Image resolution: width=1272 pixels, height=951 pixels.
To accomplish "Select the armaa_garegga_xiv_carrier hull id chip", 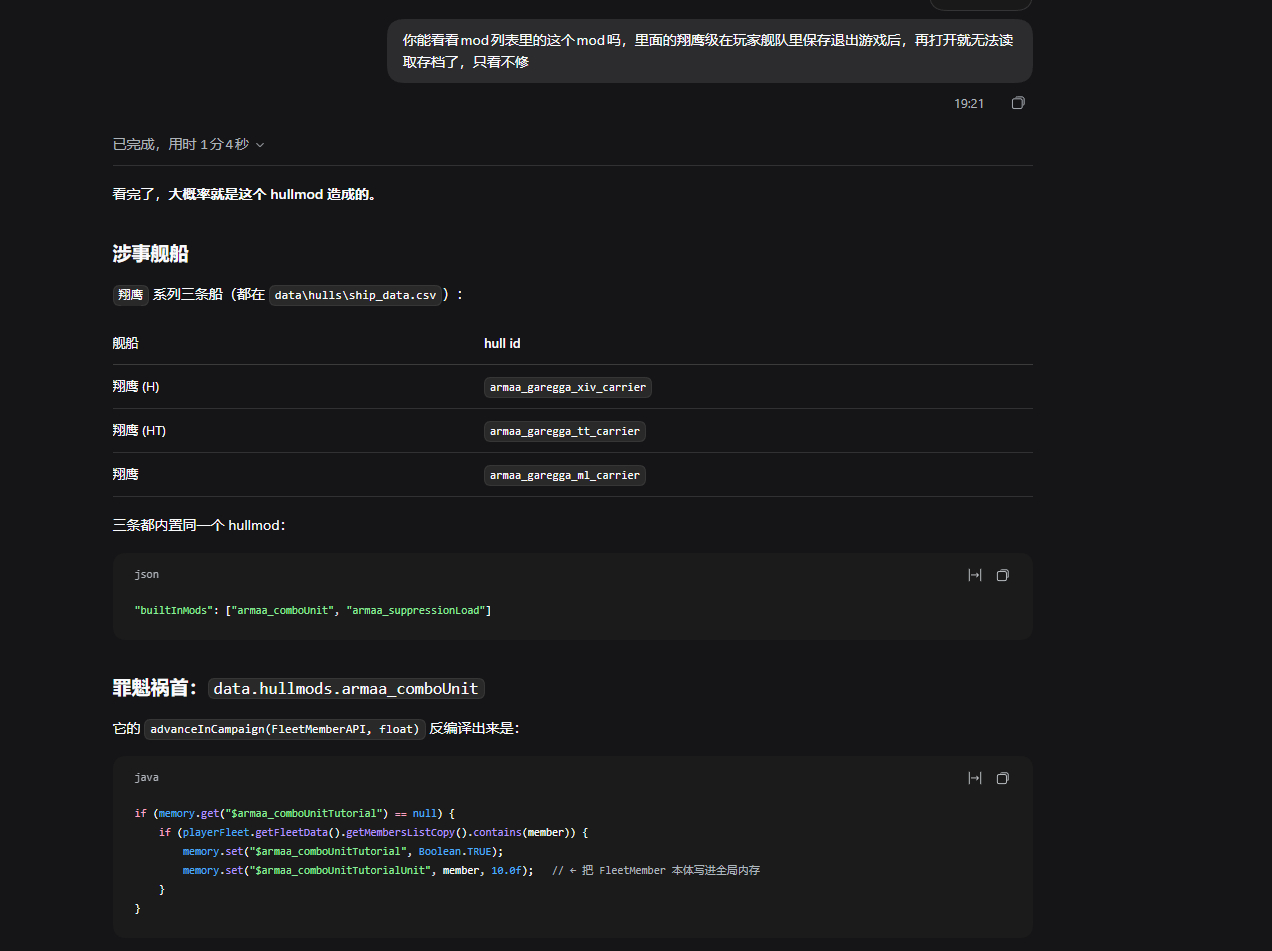I will click(x=568, y=387).
